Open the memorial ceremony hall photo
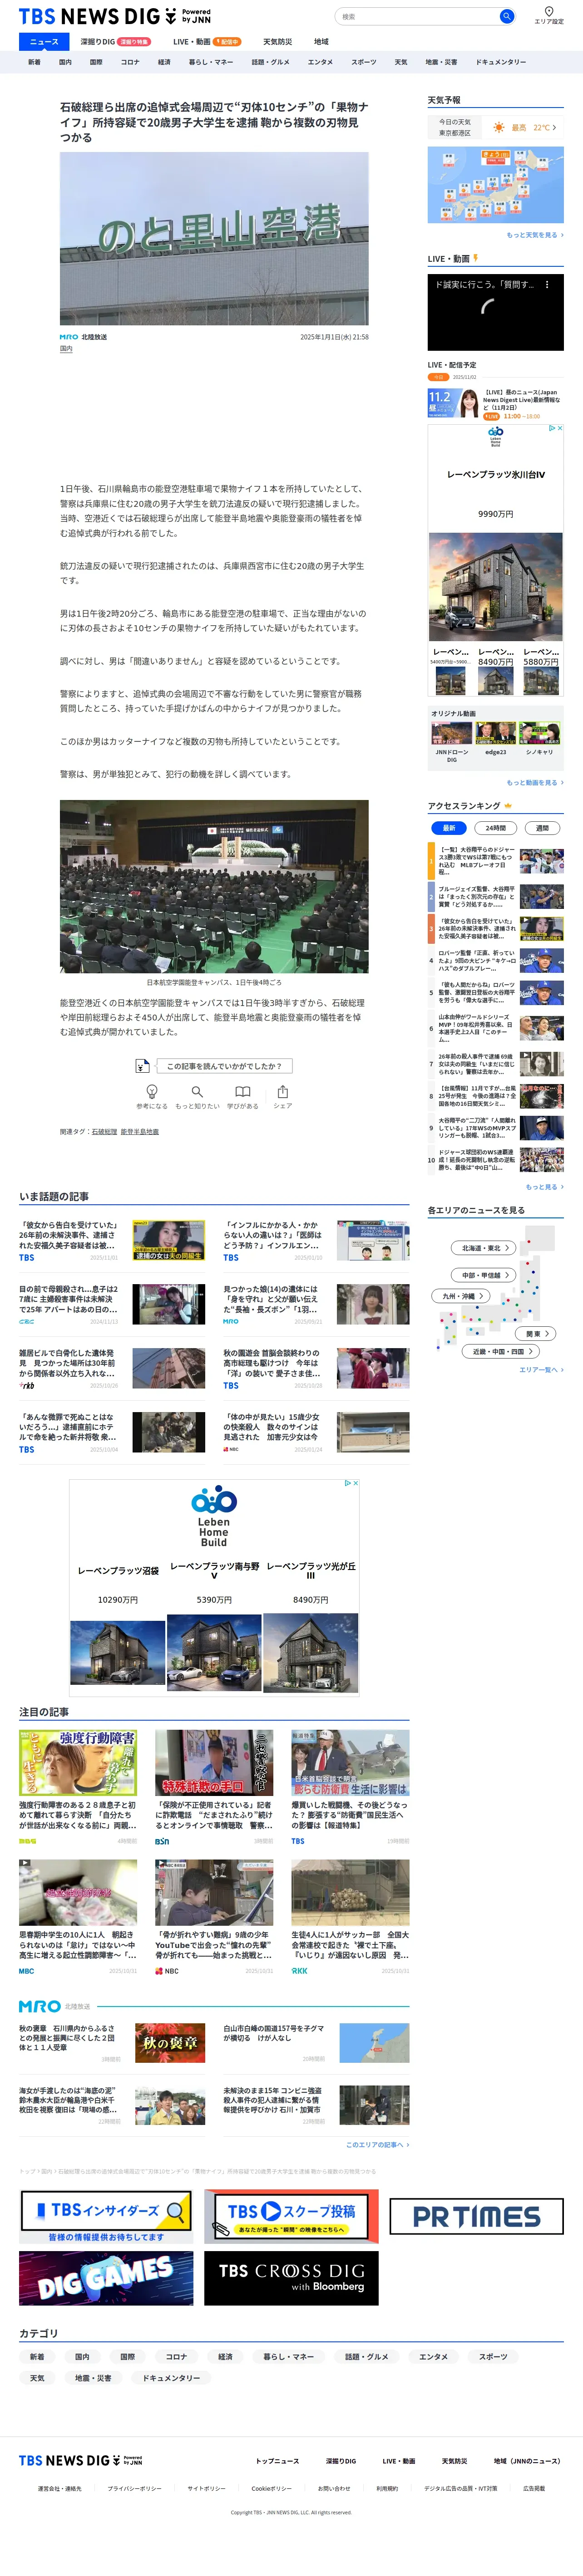 pyautogui.click(x=214, y=886)
